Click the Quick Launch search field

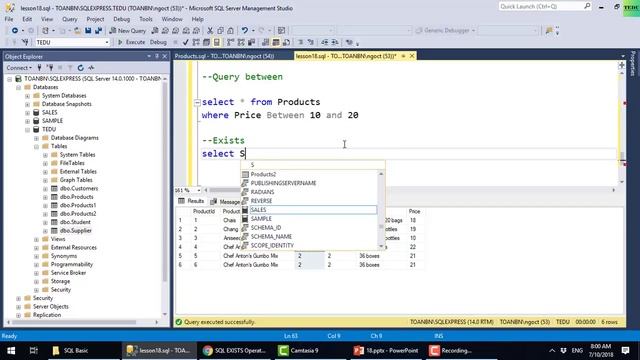click(x=544, y=7)
